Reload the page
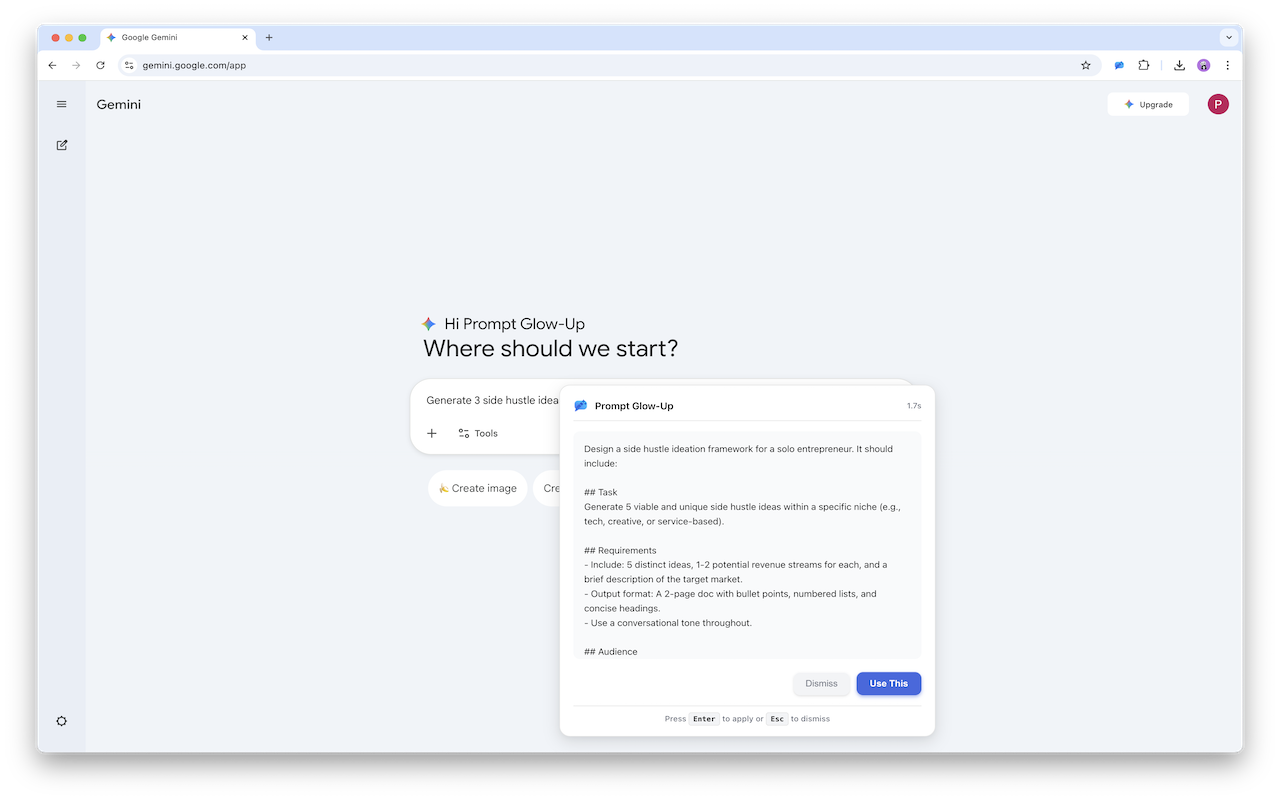Viewport: 1280px width, 800px height. [100, 65]
